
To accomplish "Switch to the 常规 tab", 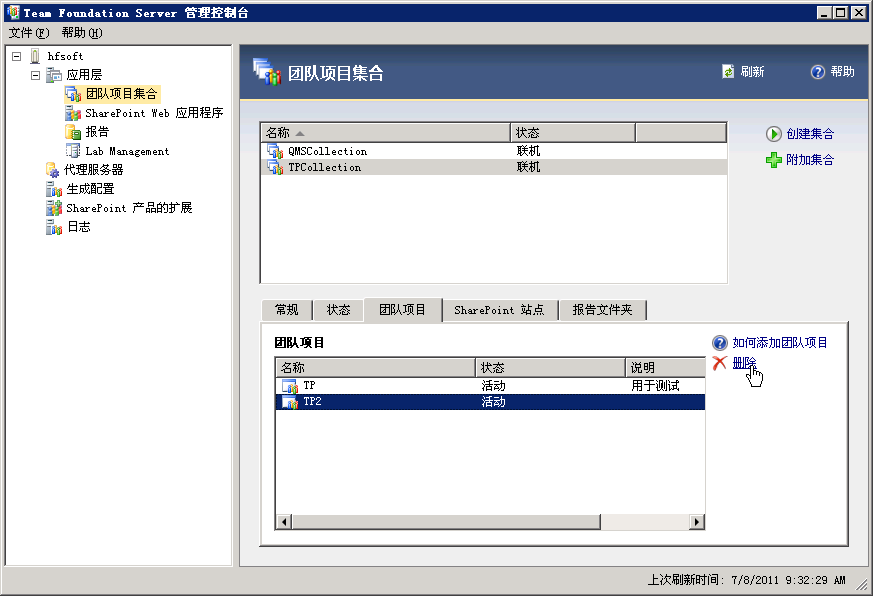I will pos(287,310).
